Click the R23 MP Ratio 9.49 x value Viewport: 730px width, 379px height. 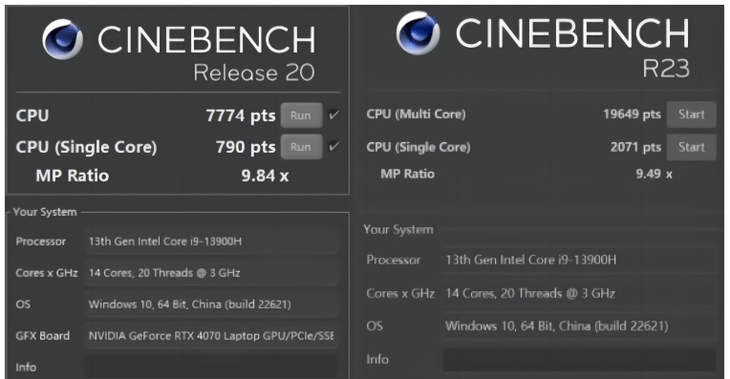(654, 174)
